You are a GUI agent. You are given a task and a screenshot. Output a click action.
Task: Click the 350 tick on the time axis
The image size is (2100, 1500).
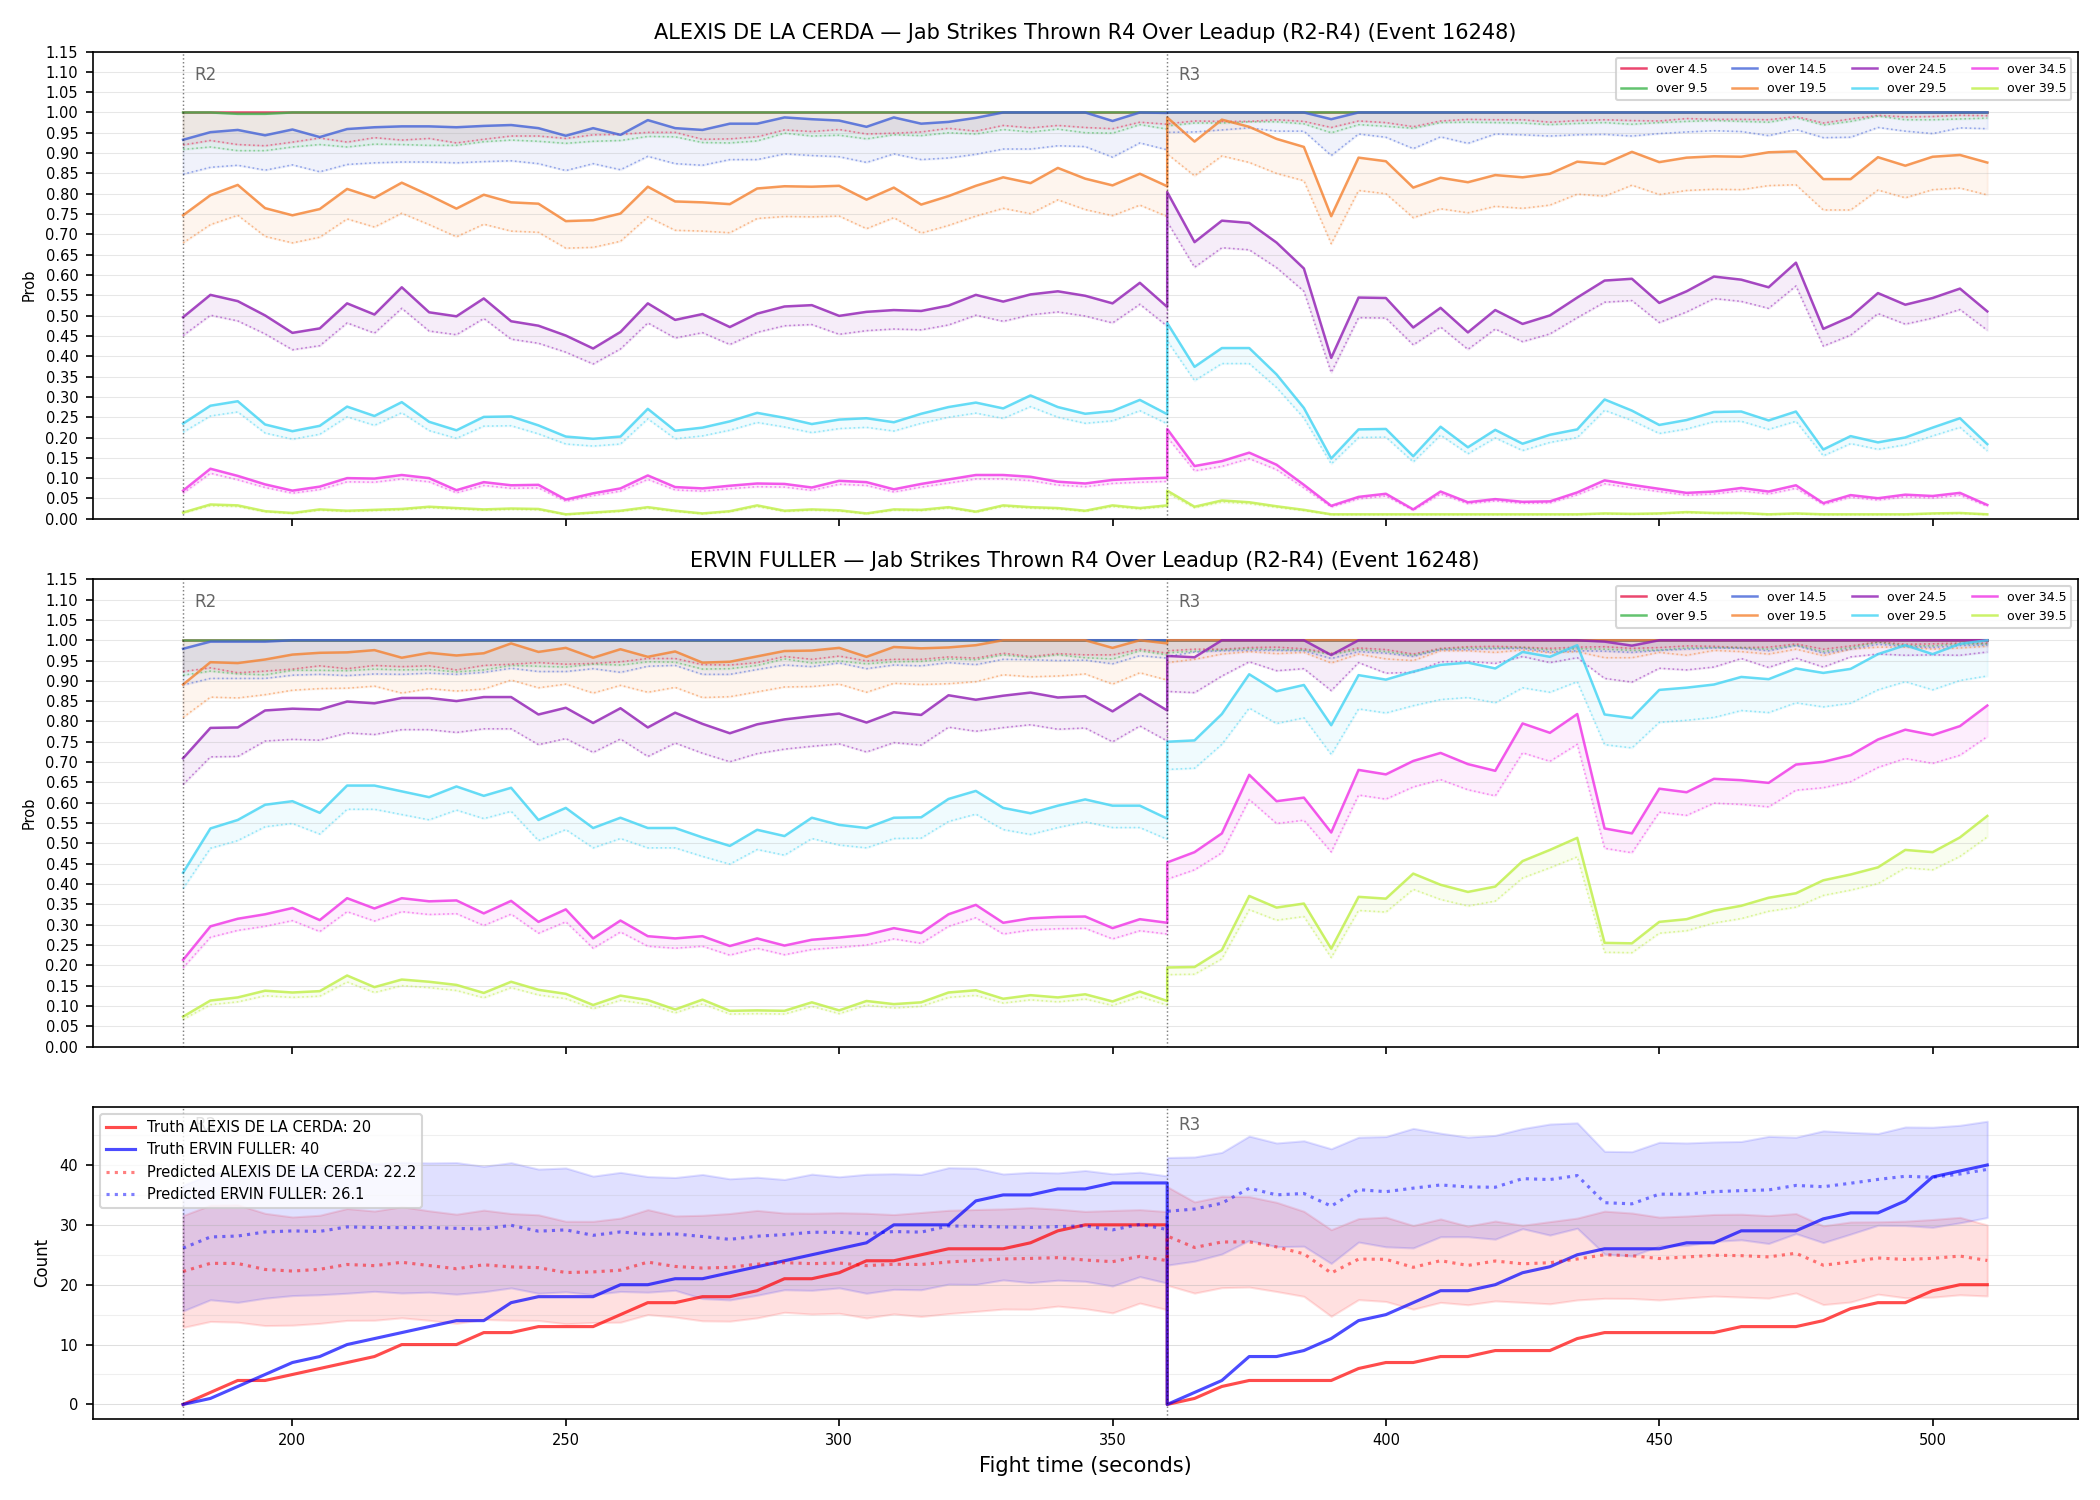1112,1440
